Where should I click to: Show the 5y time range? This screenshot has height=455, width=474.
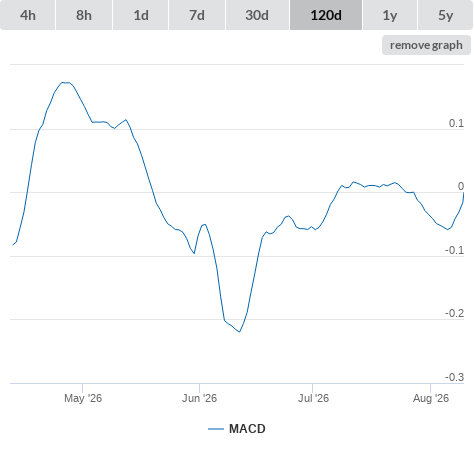[x=445, y=15]
